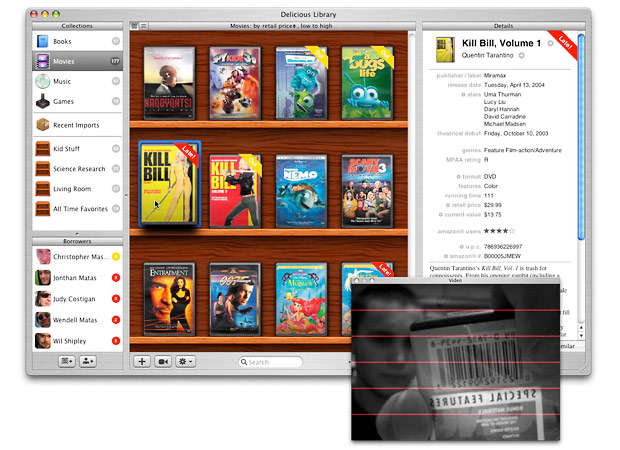Open the video camera barcode scanner
Viewport: 620px width, 450px height.
(x=163, y=361)
